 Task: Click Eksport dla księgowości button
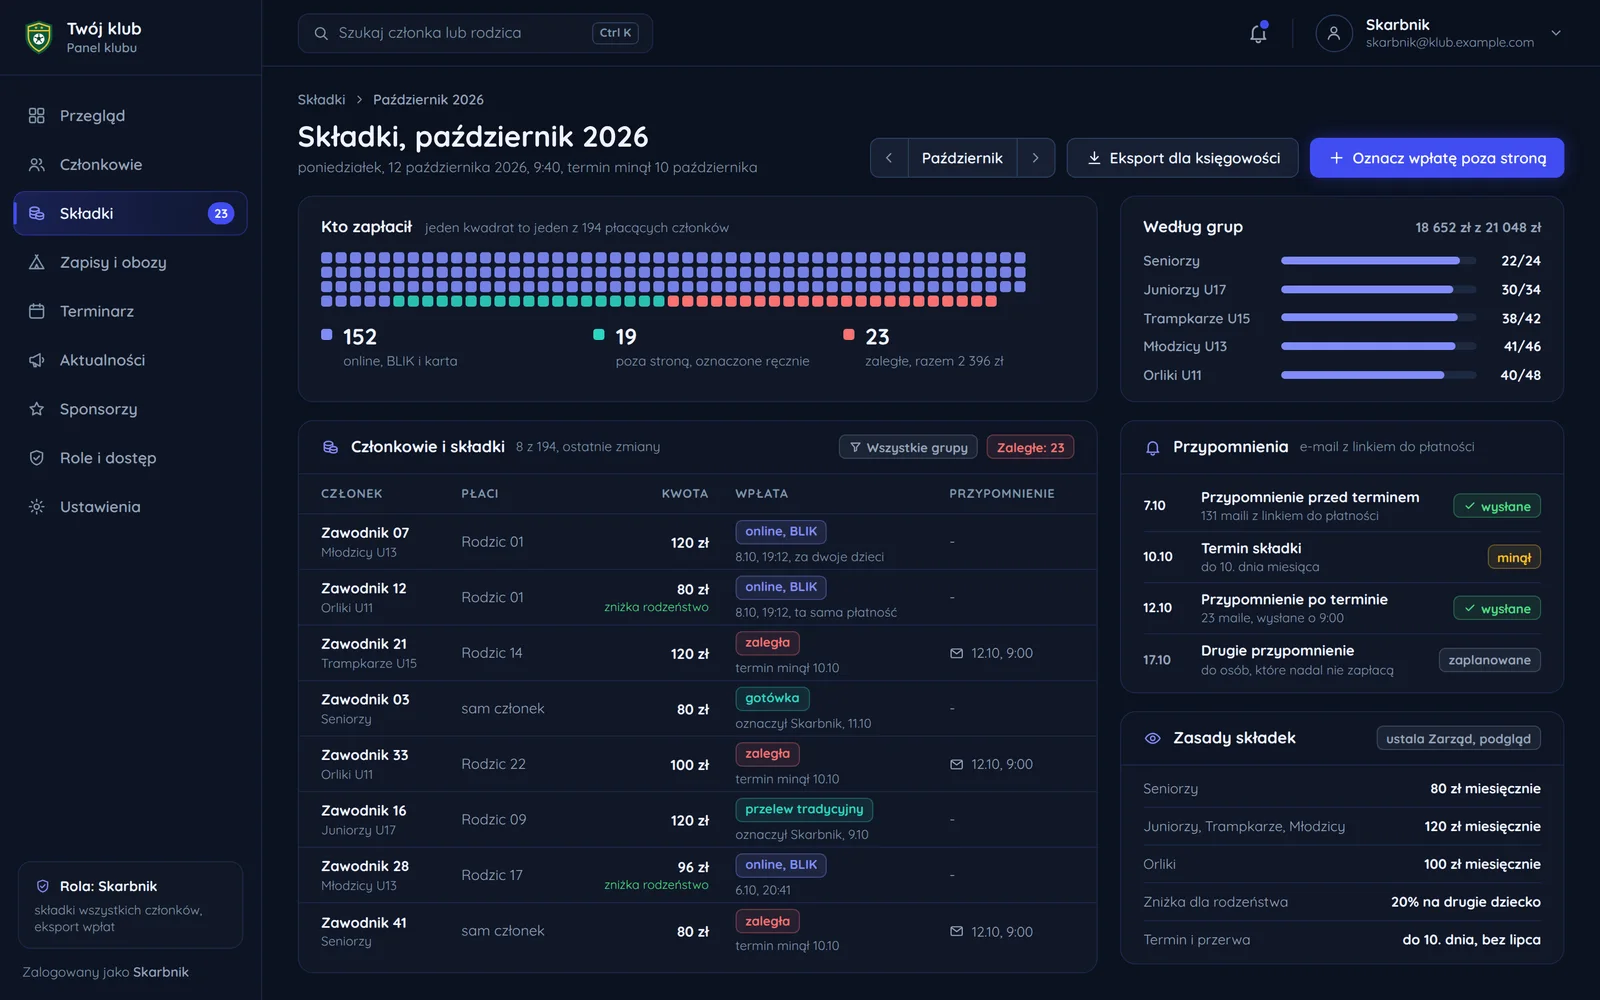click(x=1183, y=158)
